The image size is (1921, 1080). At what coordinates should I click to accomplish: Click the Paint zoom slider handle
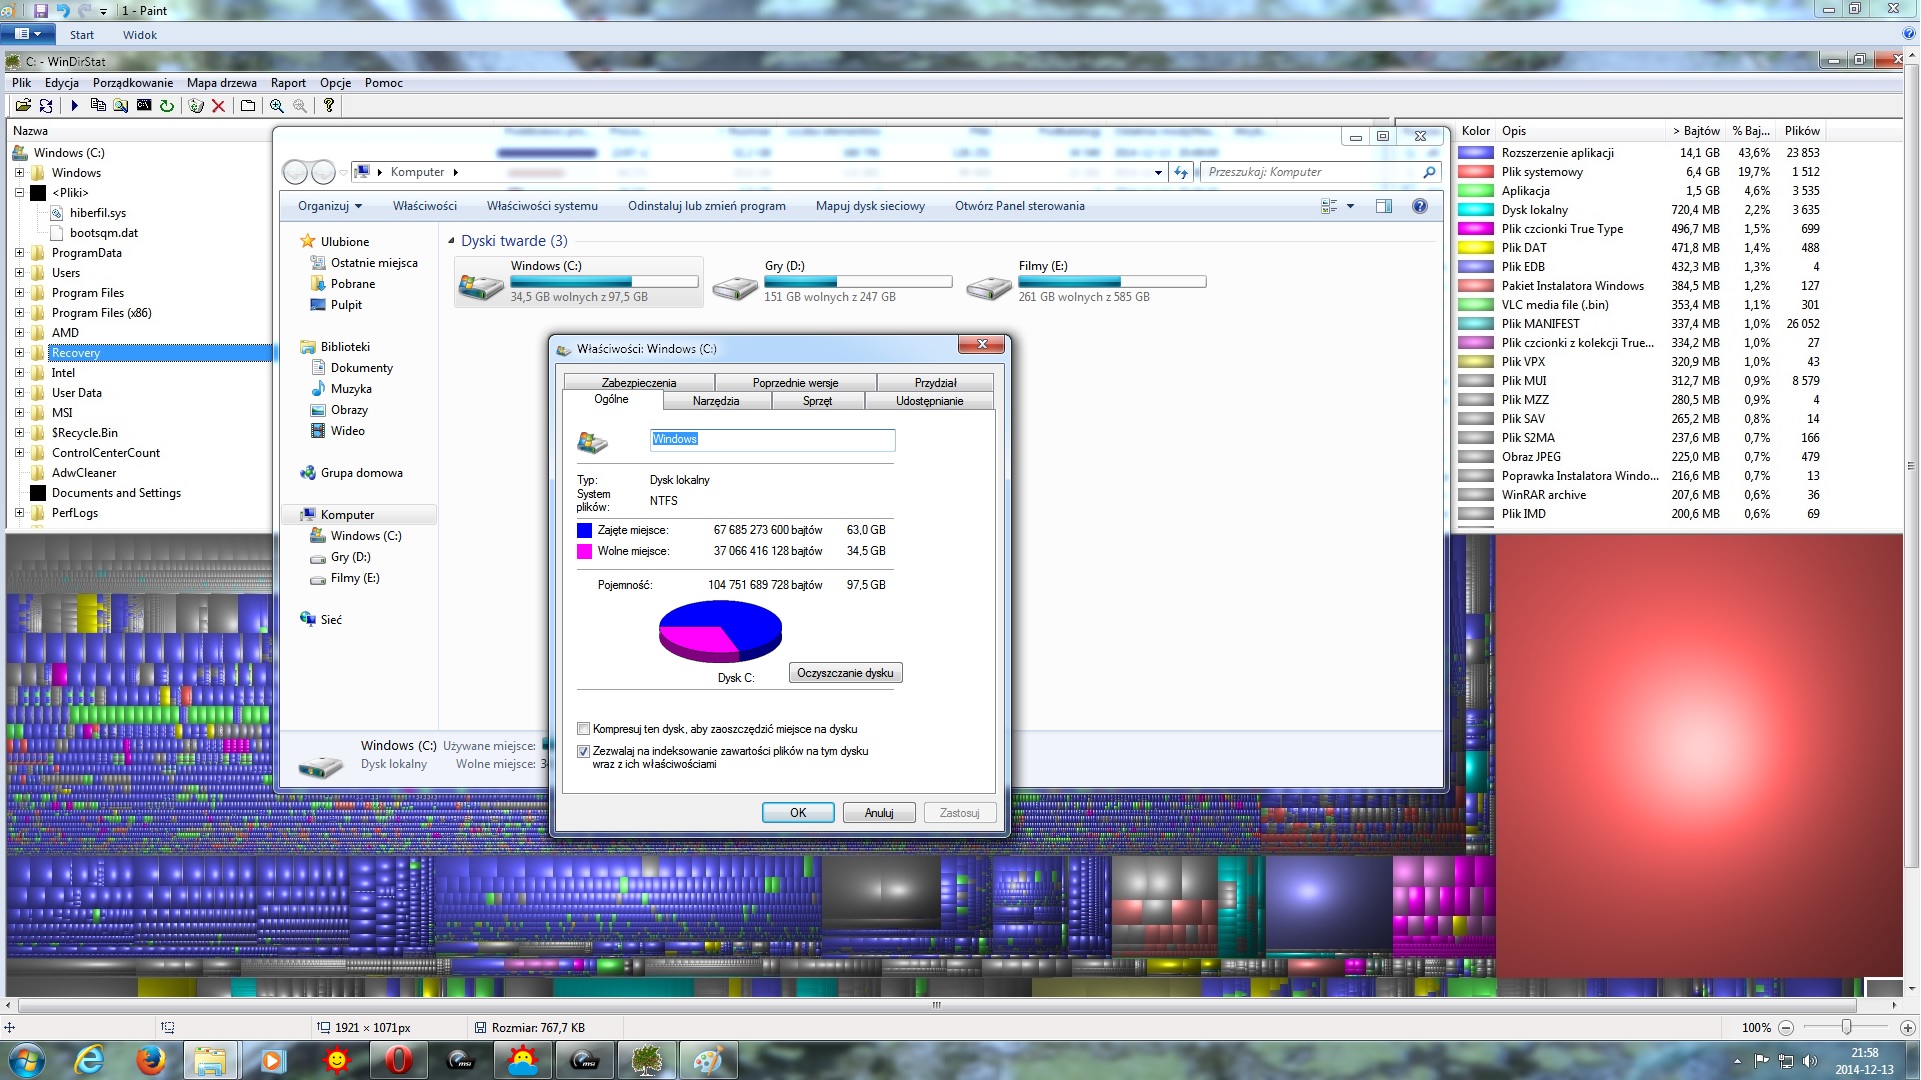(x=1846, y=1027)
